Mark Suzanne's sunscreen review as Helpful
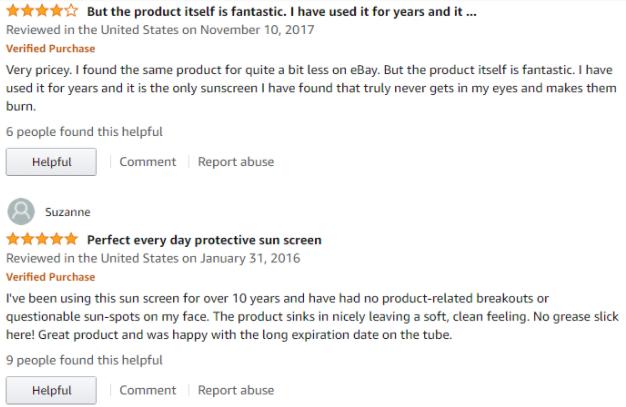Viewport: 626px width, 407px height. click(51, 390)
